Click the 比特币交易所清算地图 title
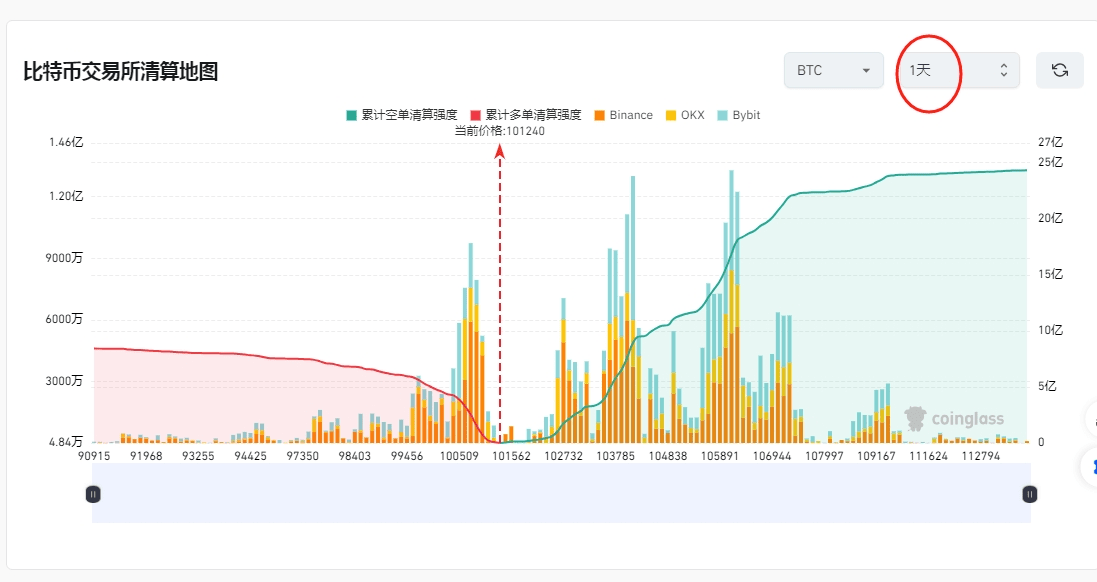Screen dimensions: 1097x582 pos(121,71)
